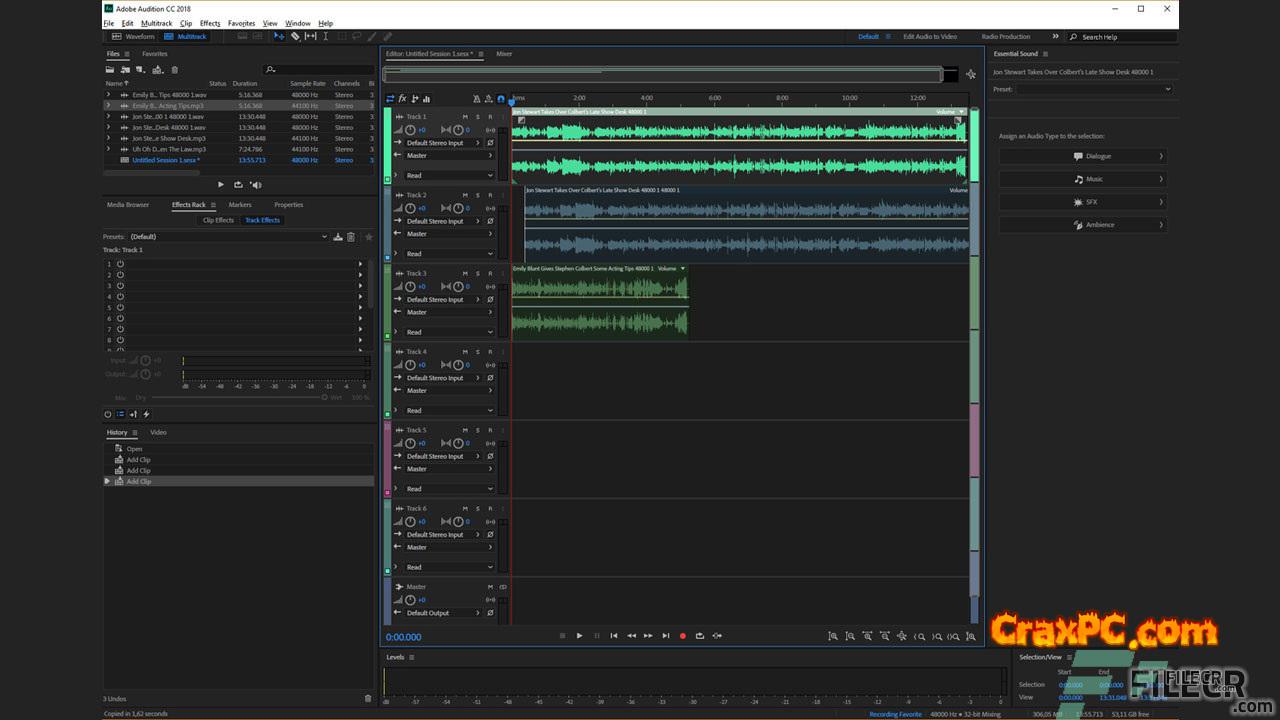Click the fx Effects button in the editor
This screenshot has height=720, width=1280.
402,99
